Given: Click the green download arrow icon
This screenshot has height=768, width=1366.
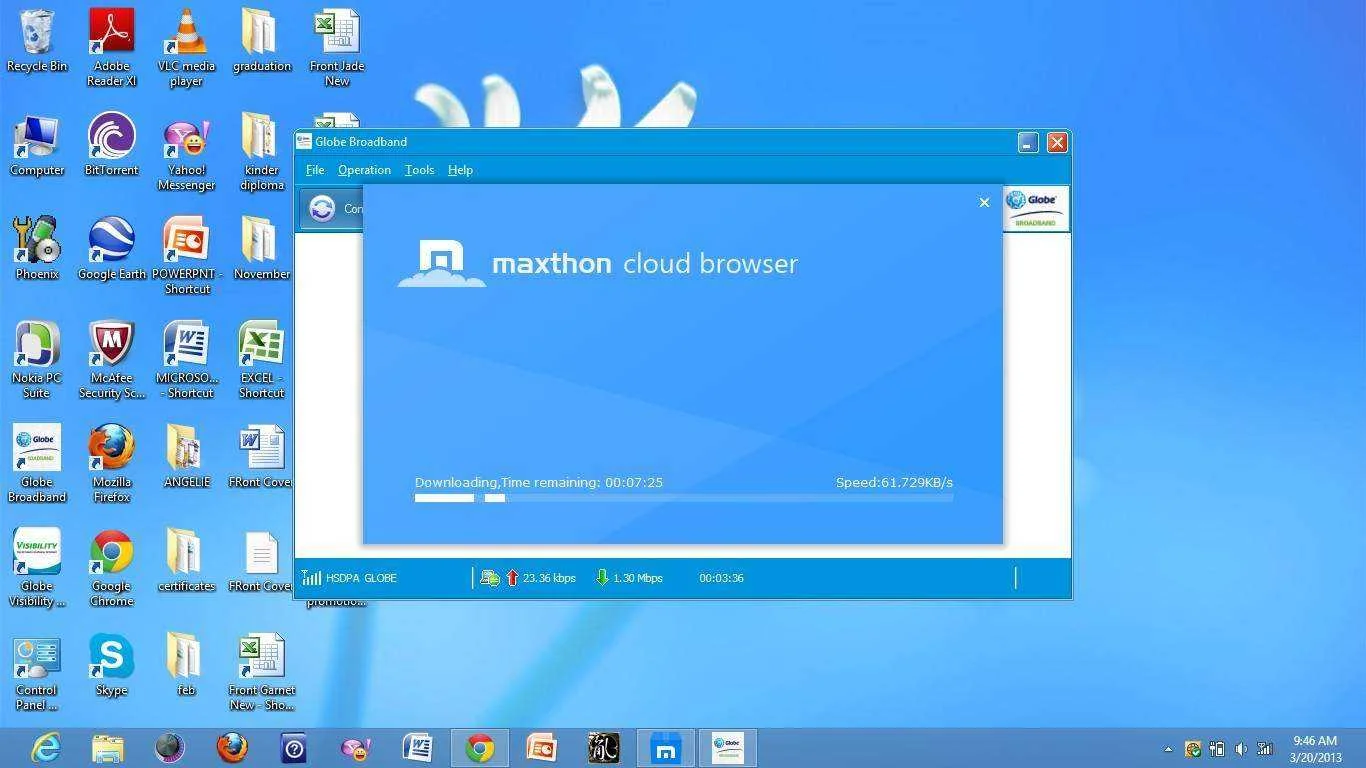Looking at the screenshot, I should click(x=602, y=578).
